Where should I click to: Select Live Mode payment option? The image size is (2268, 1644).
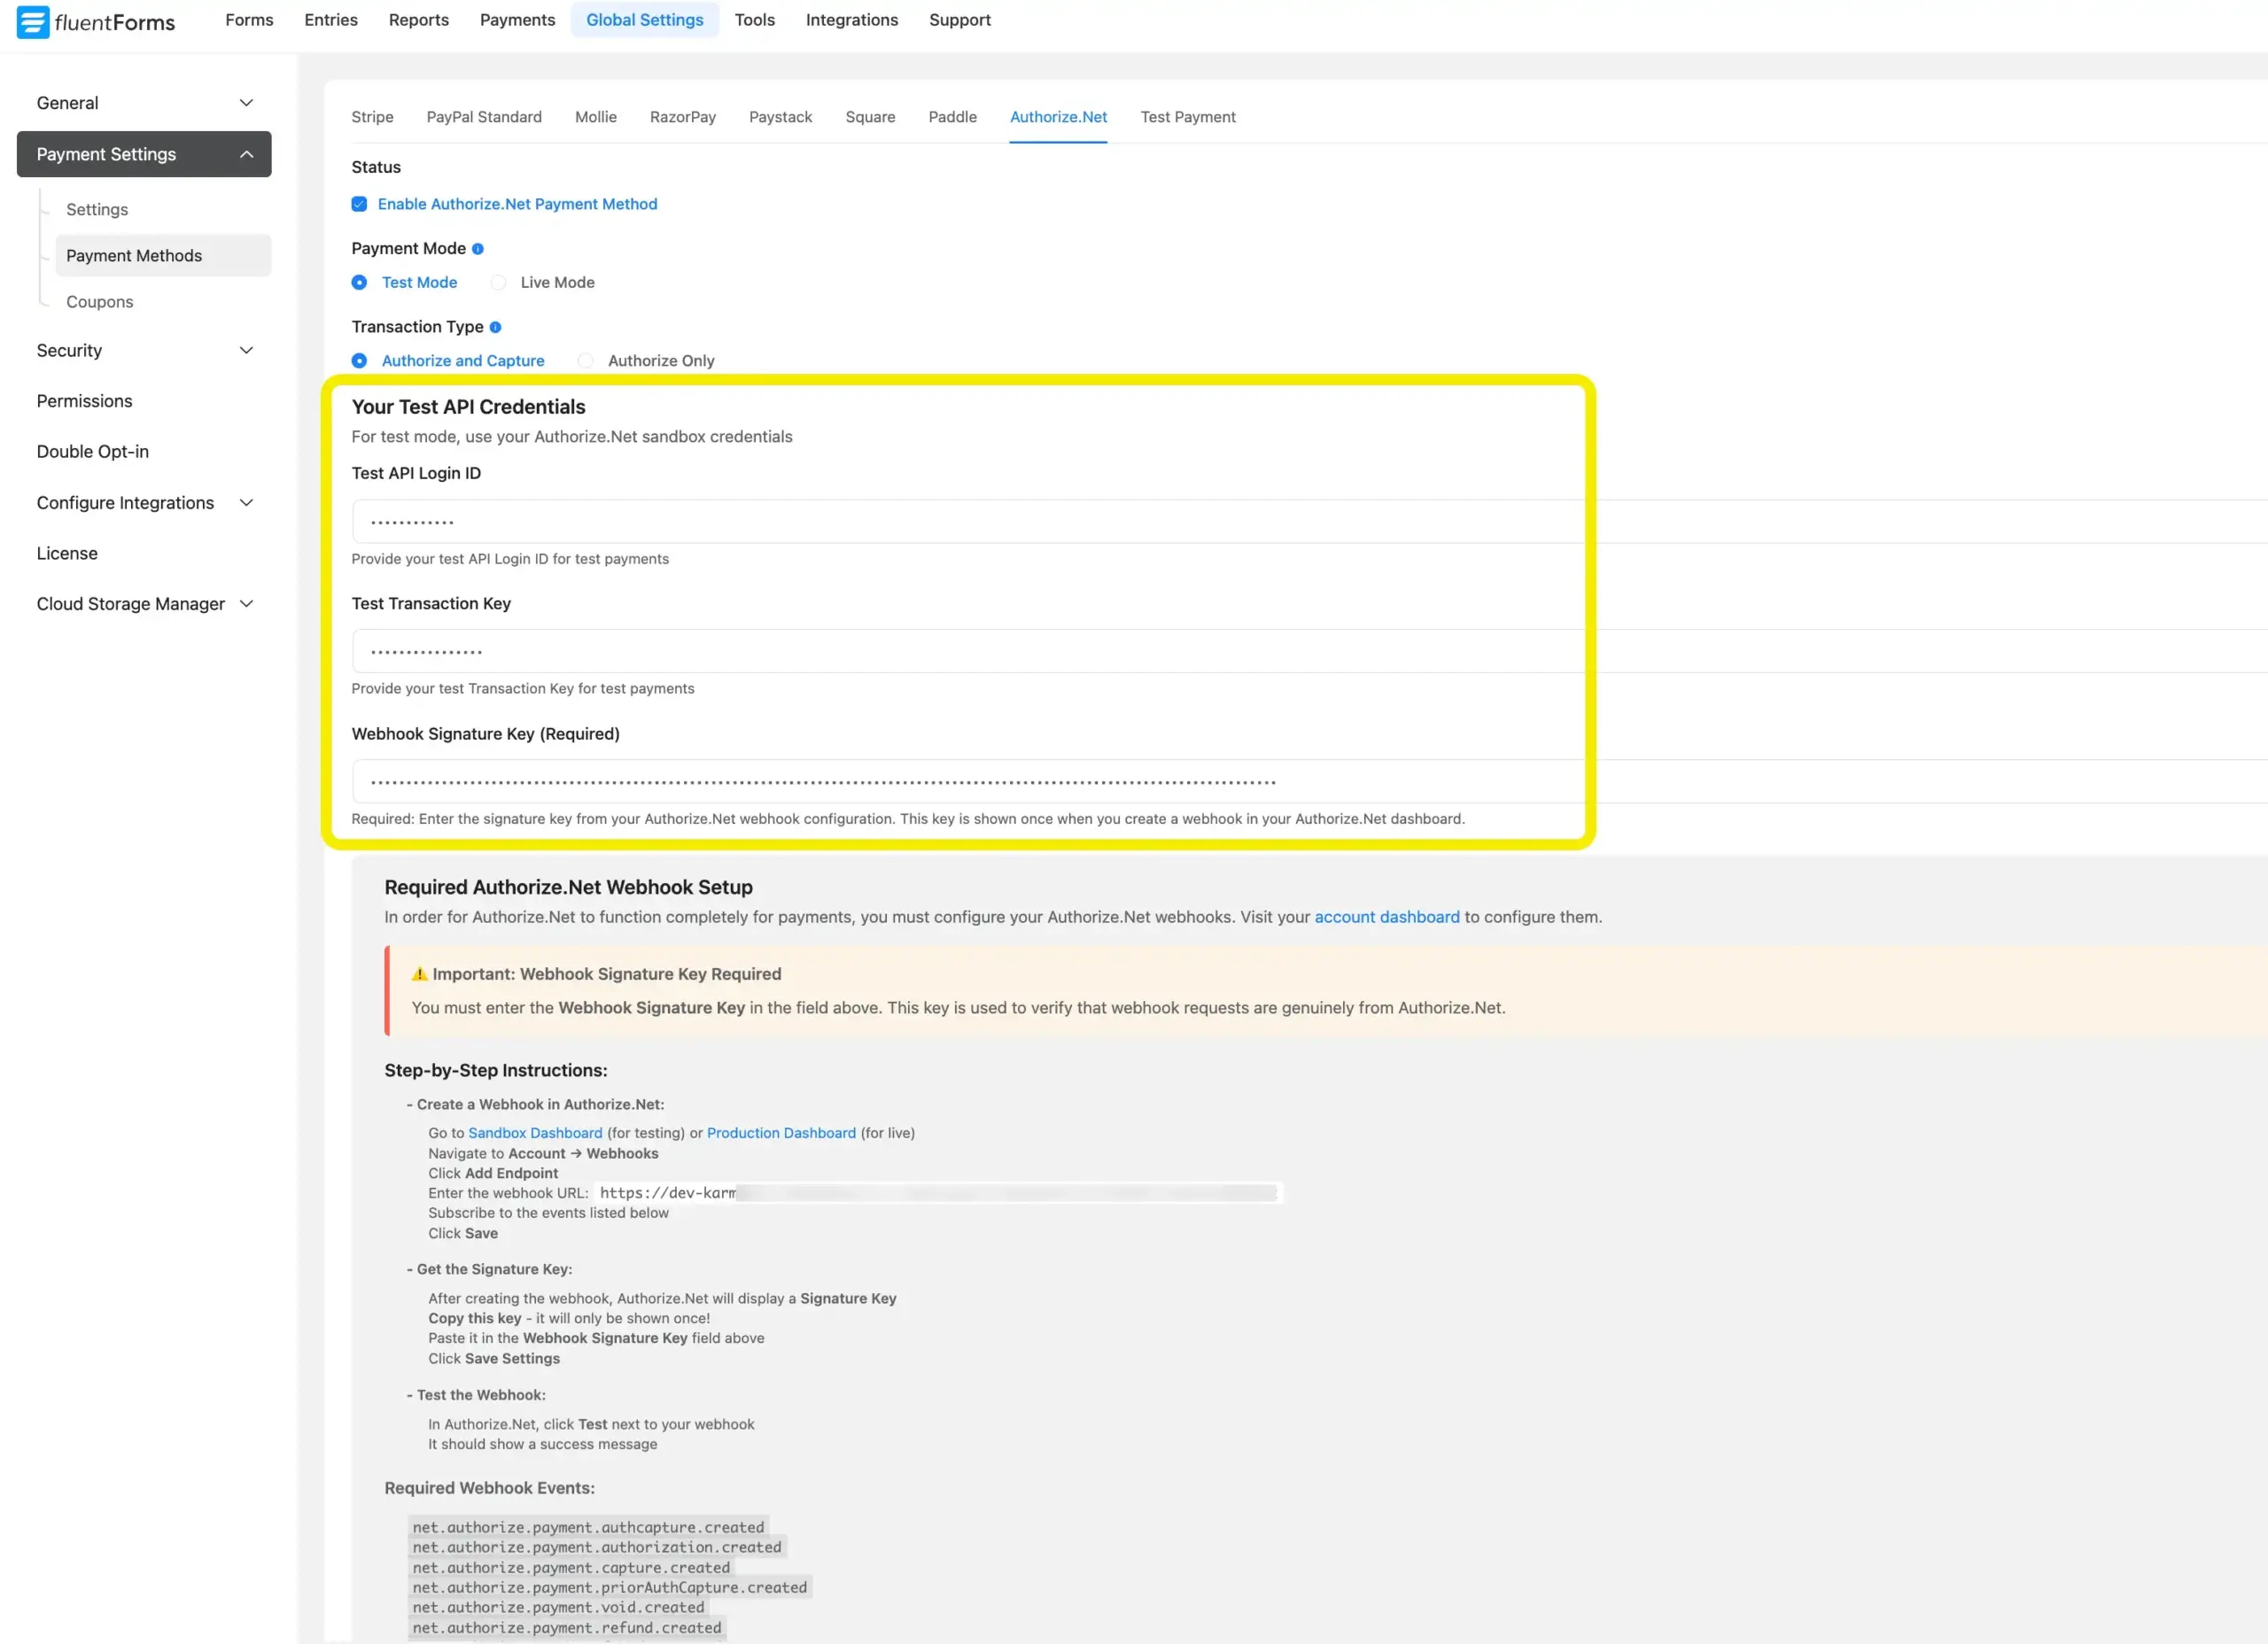tap(498, 282)
